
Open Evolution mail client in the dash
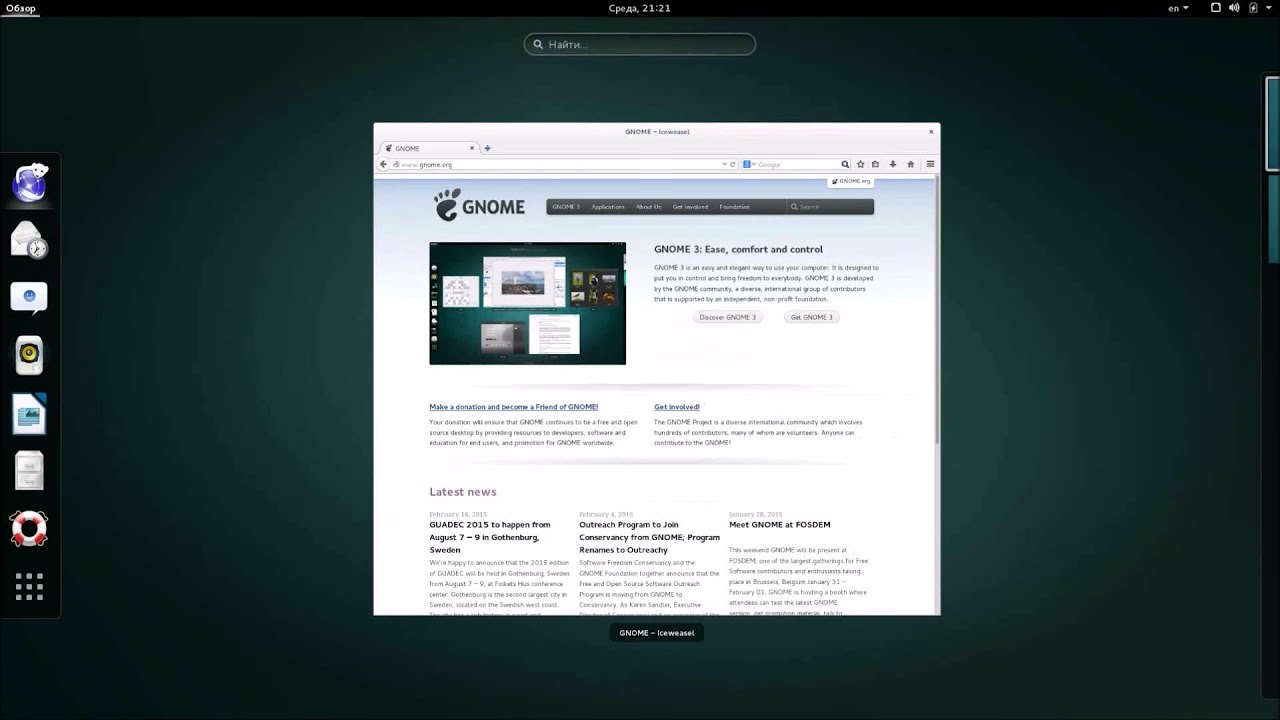30,240
